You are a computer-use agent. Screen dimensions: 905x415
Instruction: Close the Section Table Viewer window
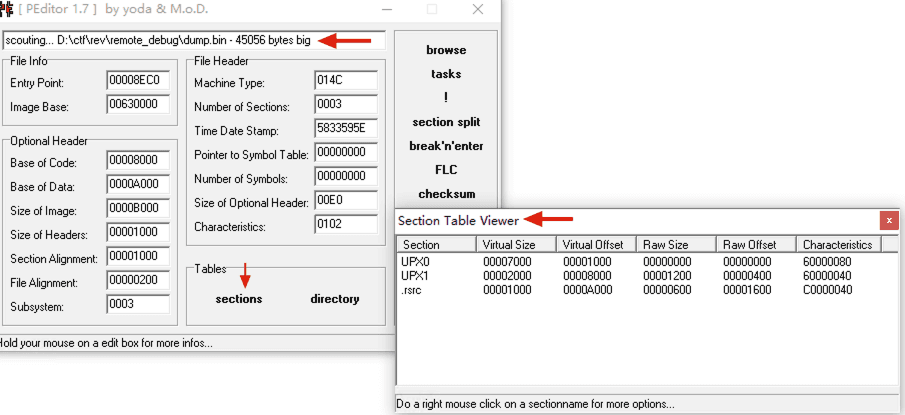889,220
